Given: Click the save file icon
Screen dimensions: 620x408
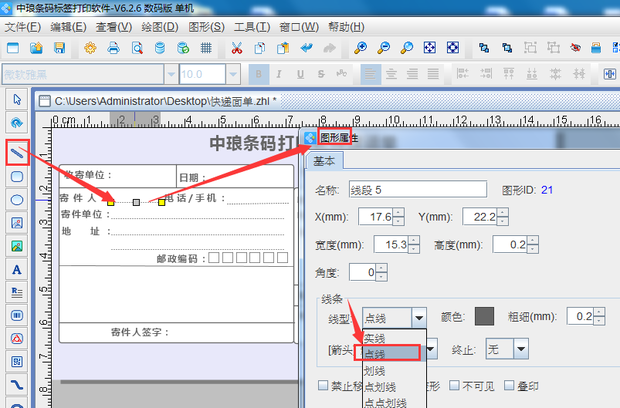Looking at the screenshot, I should click(61, 48).
